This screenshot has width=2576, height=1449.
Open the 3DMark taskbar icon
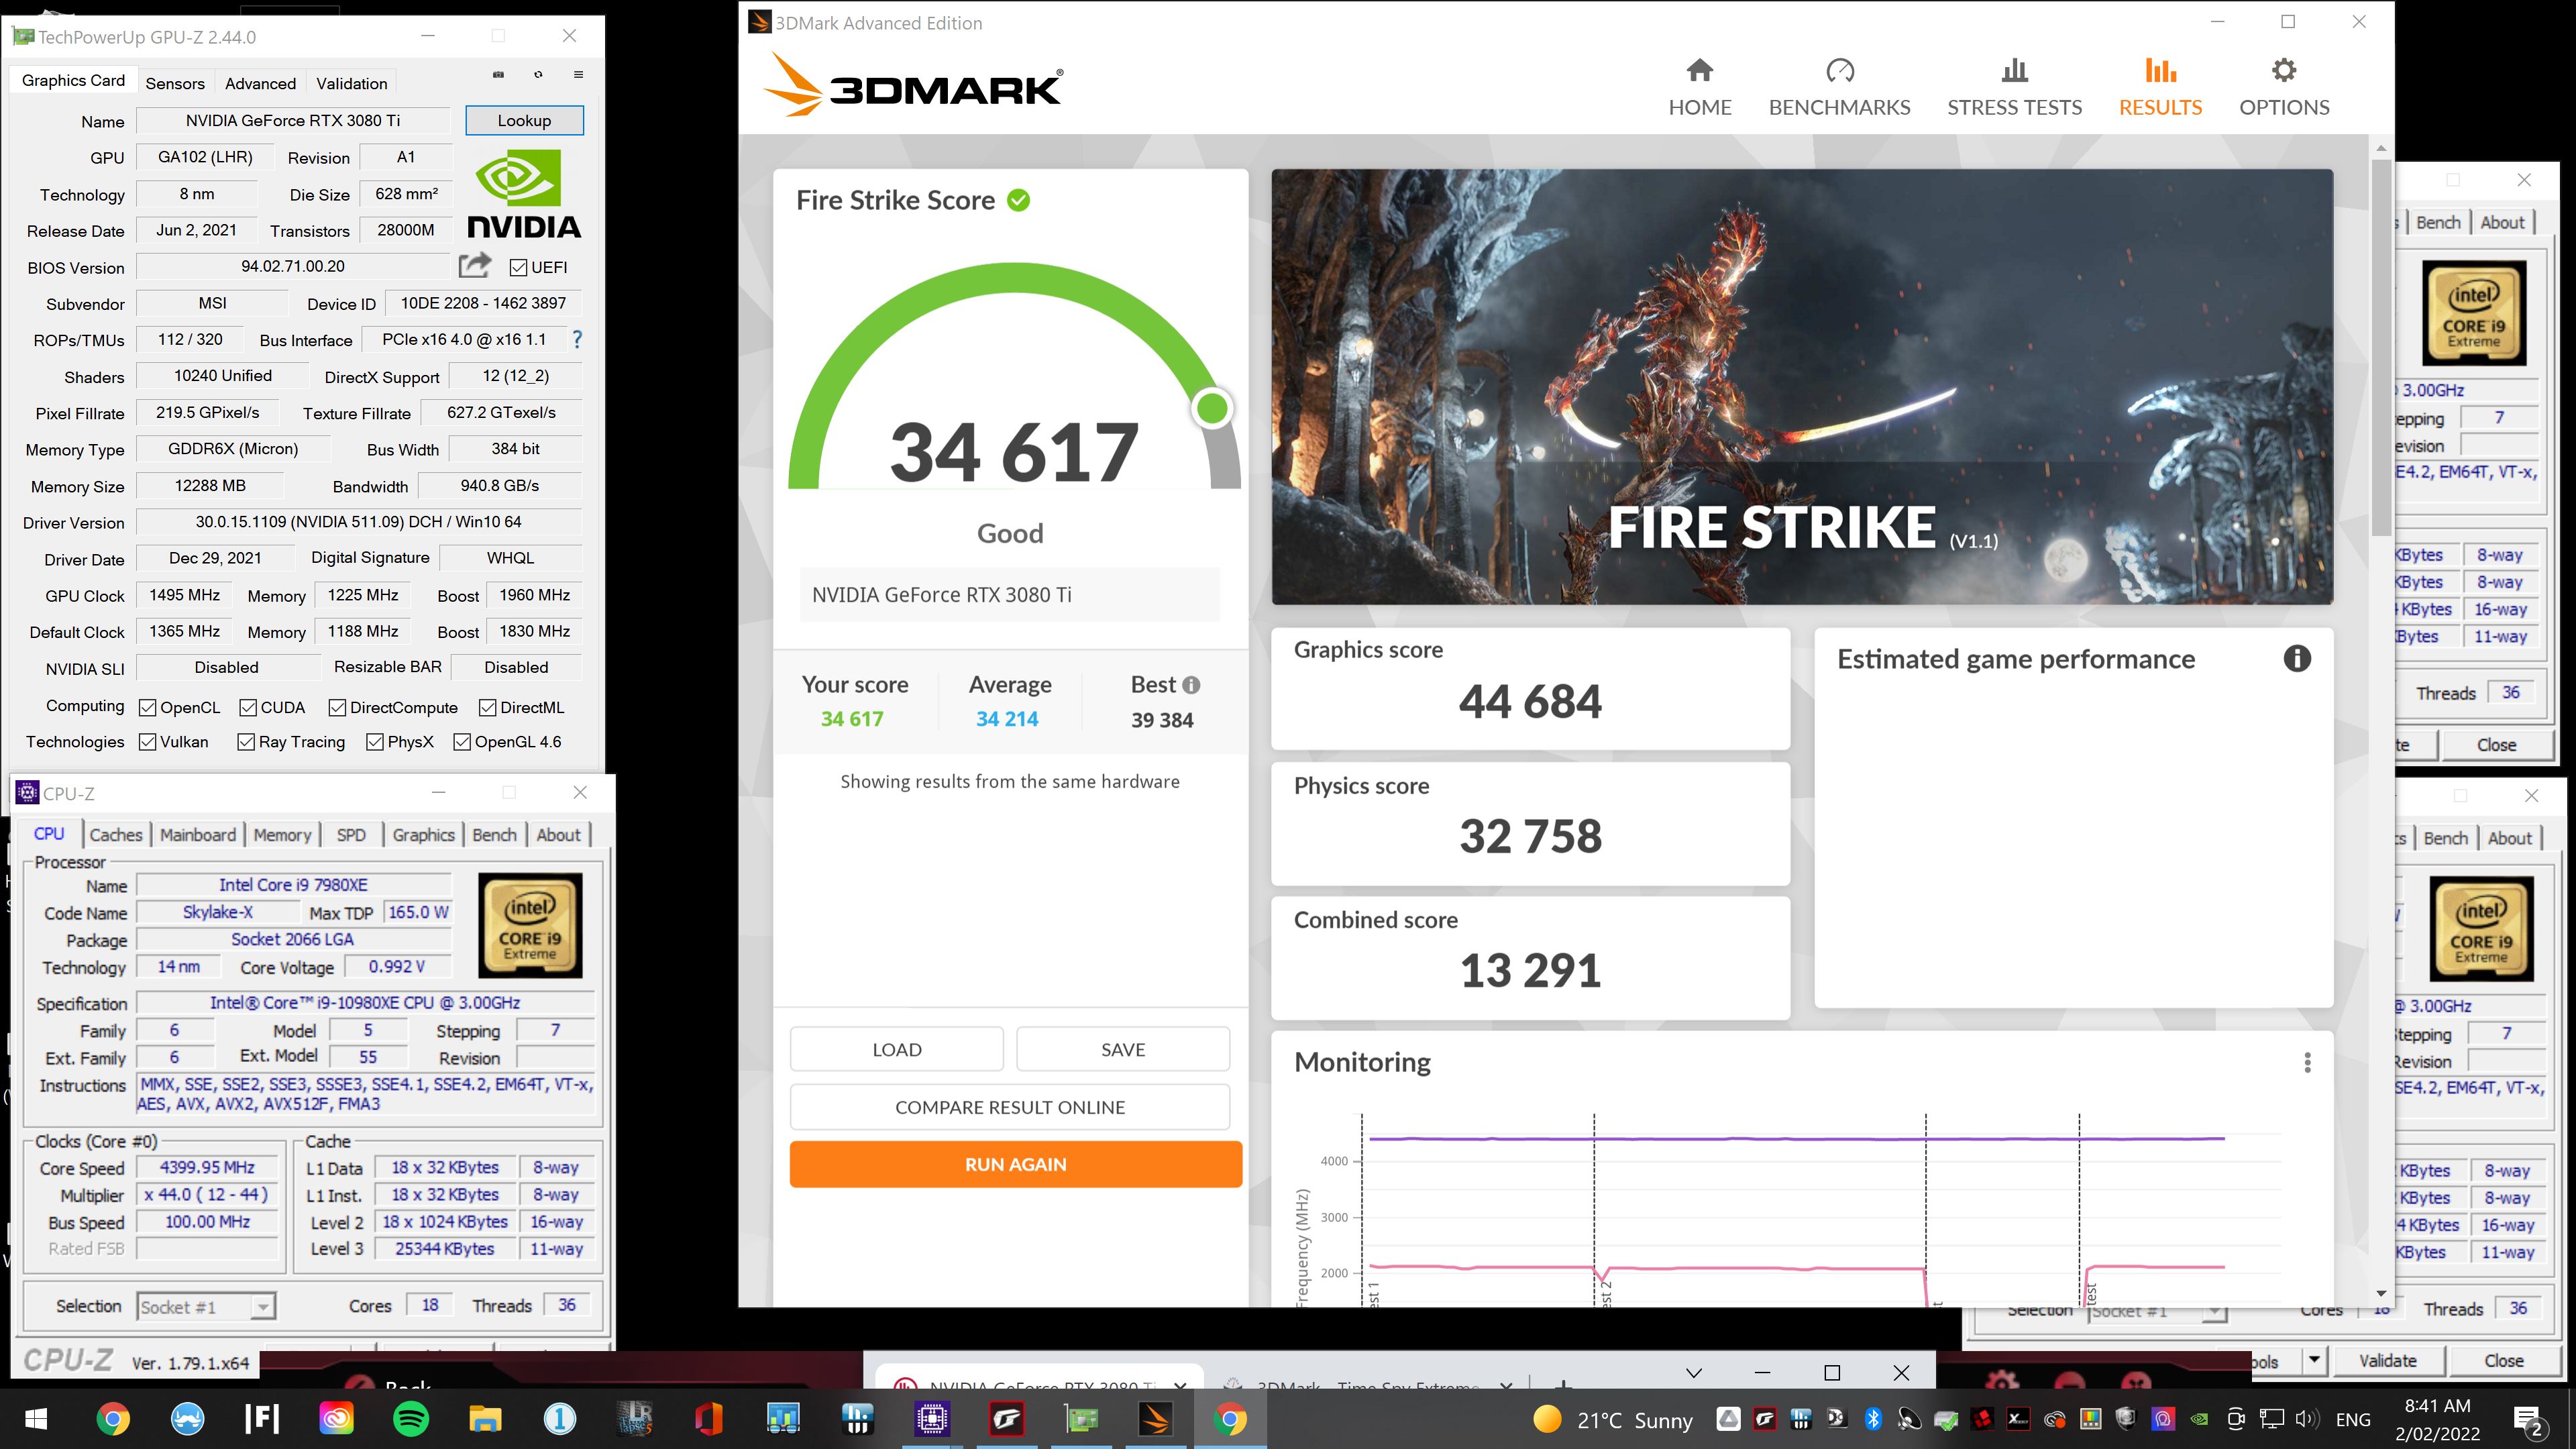[1155, 1419]
